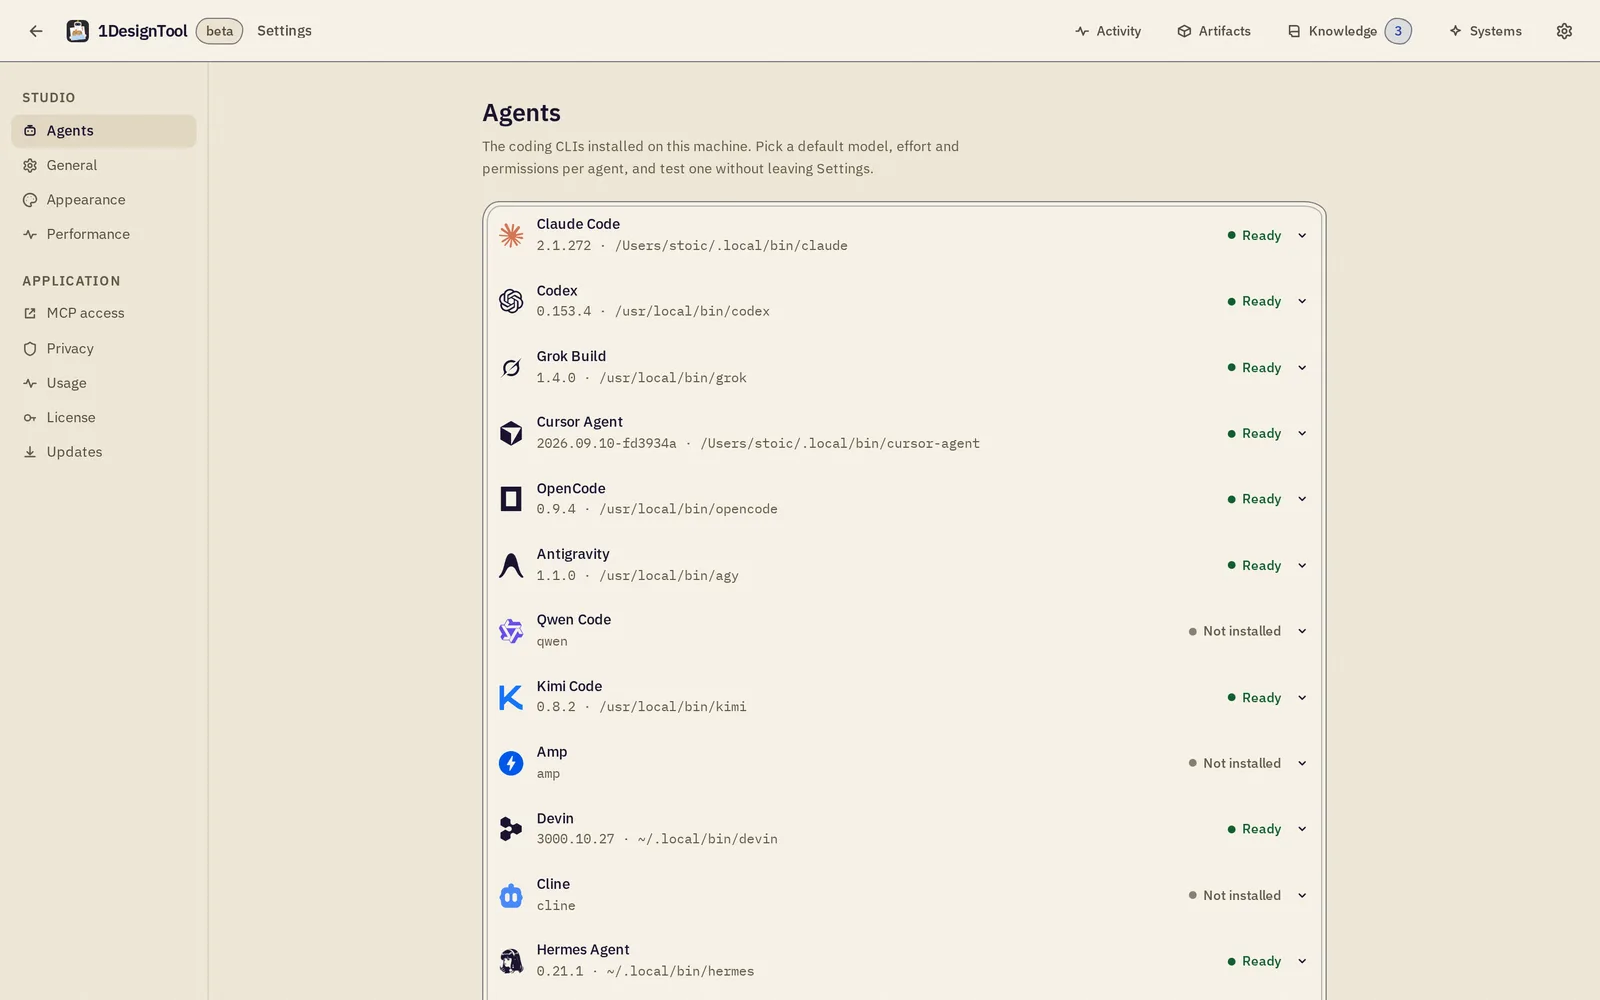Open Updates section in sidebar
The image size is (1600, 1000).
coord(104,452)
